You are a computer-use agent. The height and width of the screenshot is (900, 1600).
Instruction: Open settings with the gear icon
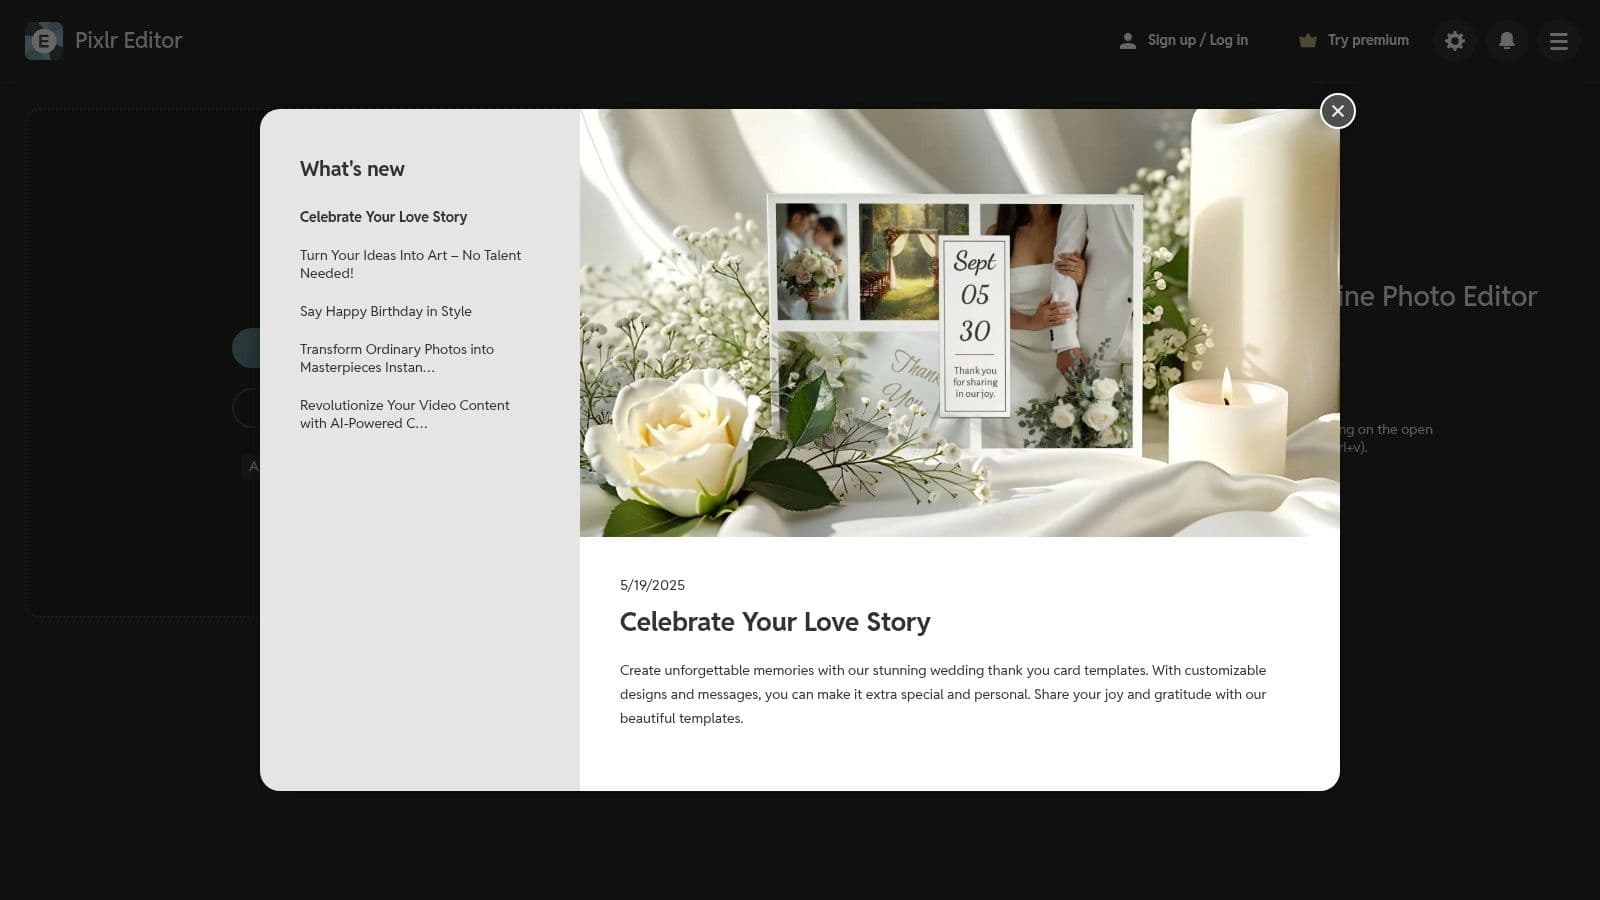[x=1455, y=41]
